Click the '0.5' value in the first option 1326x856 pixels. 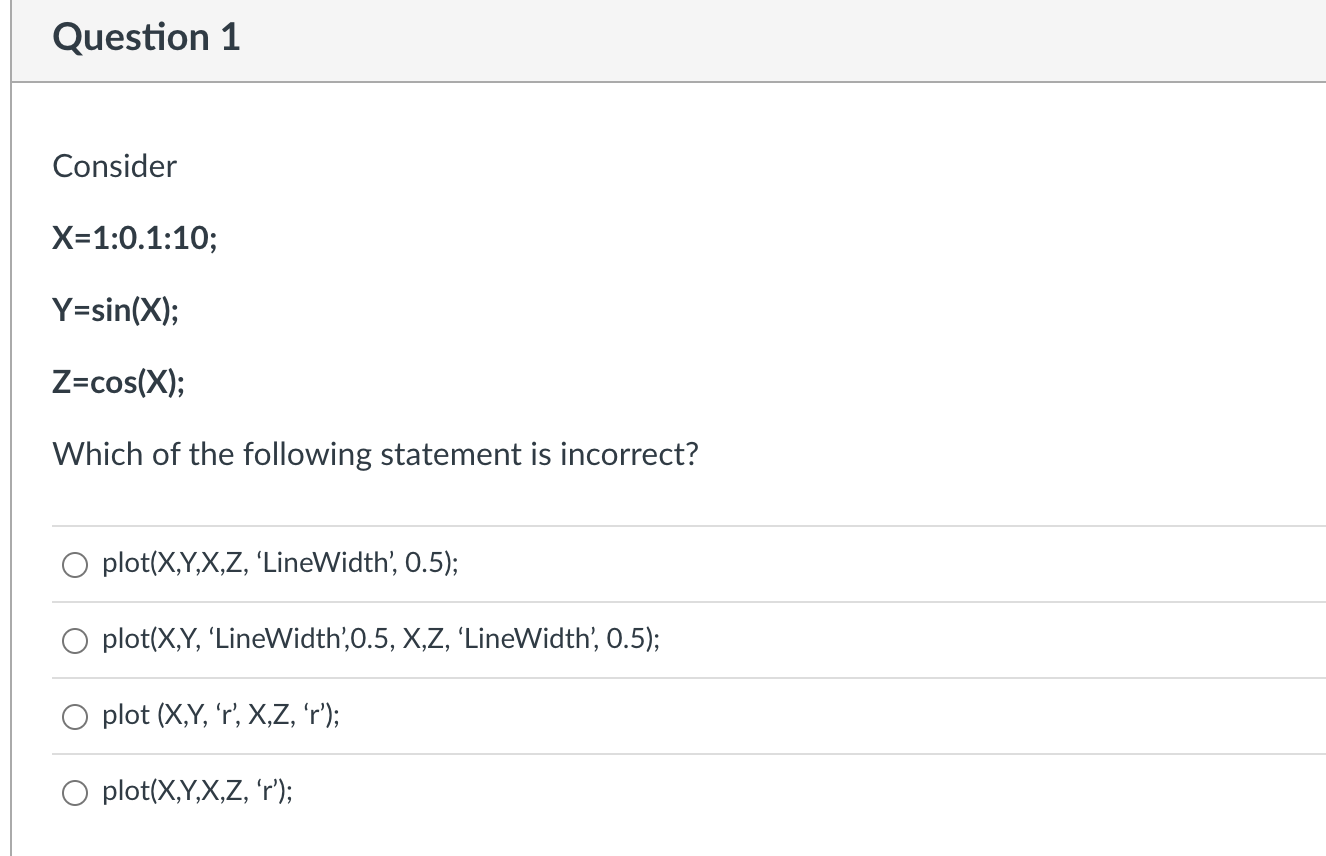coord(428,563)
